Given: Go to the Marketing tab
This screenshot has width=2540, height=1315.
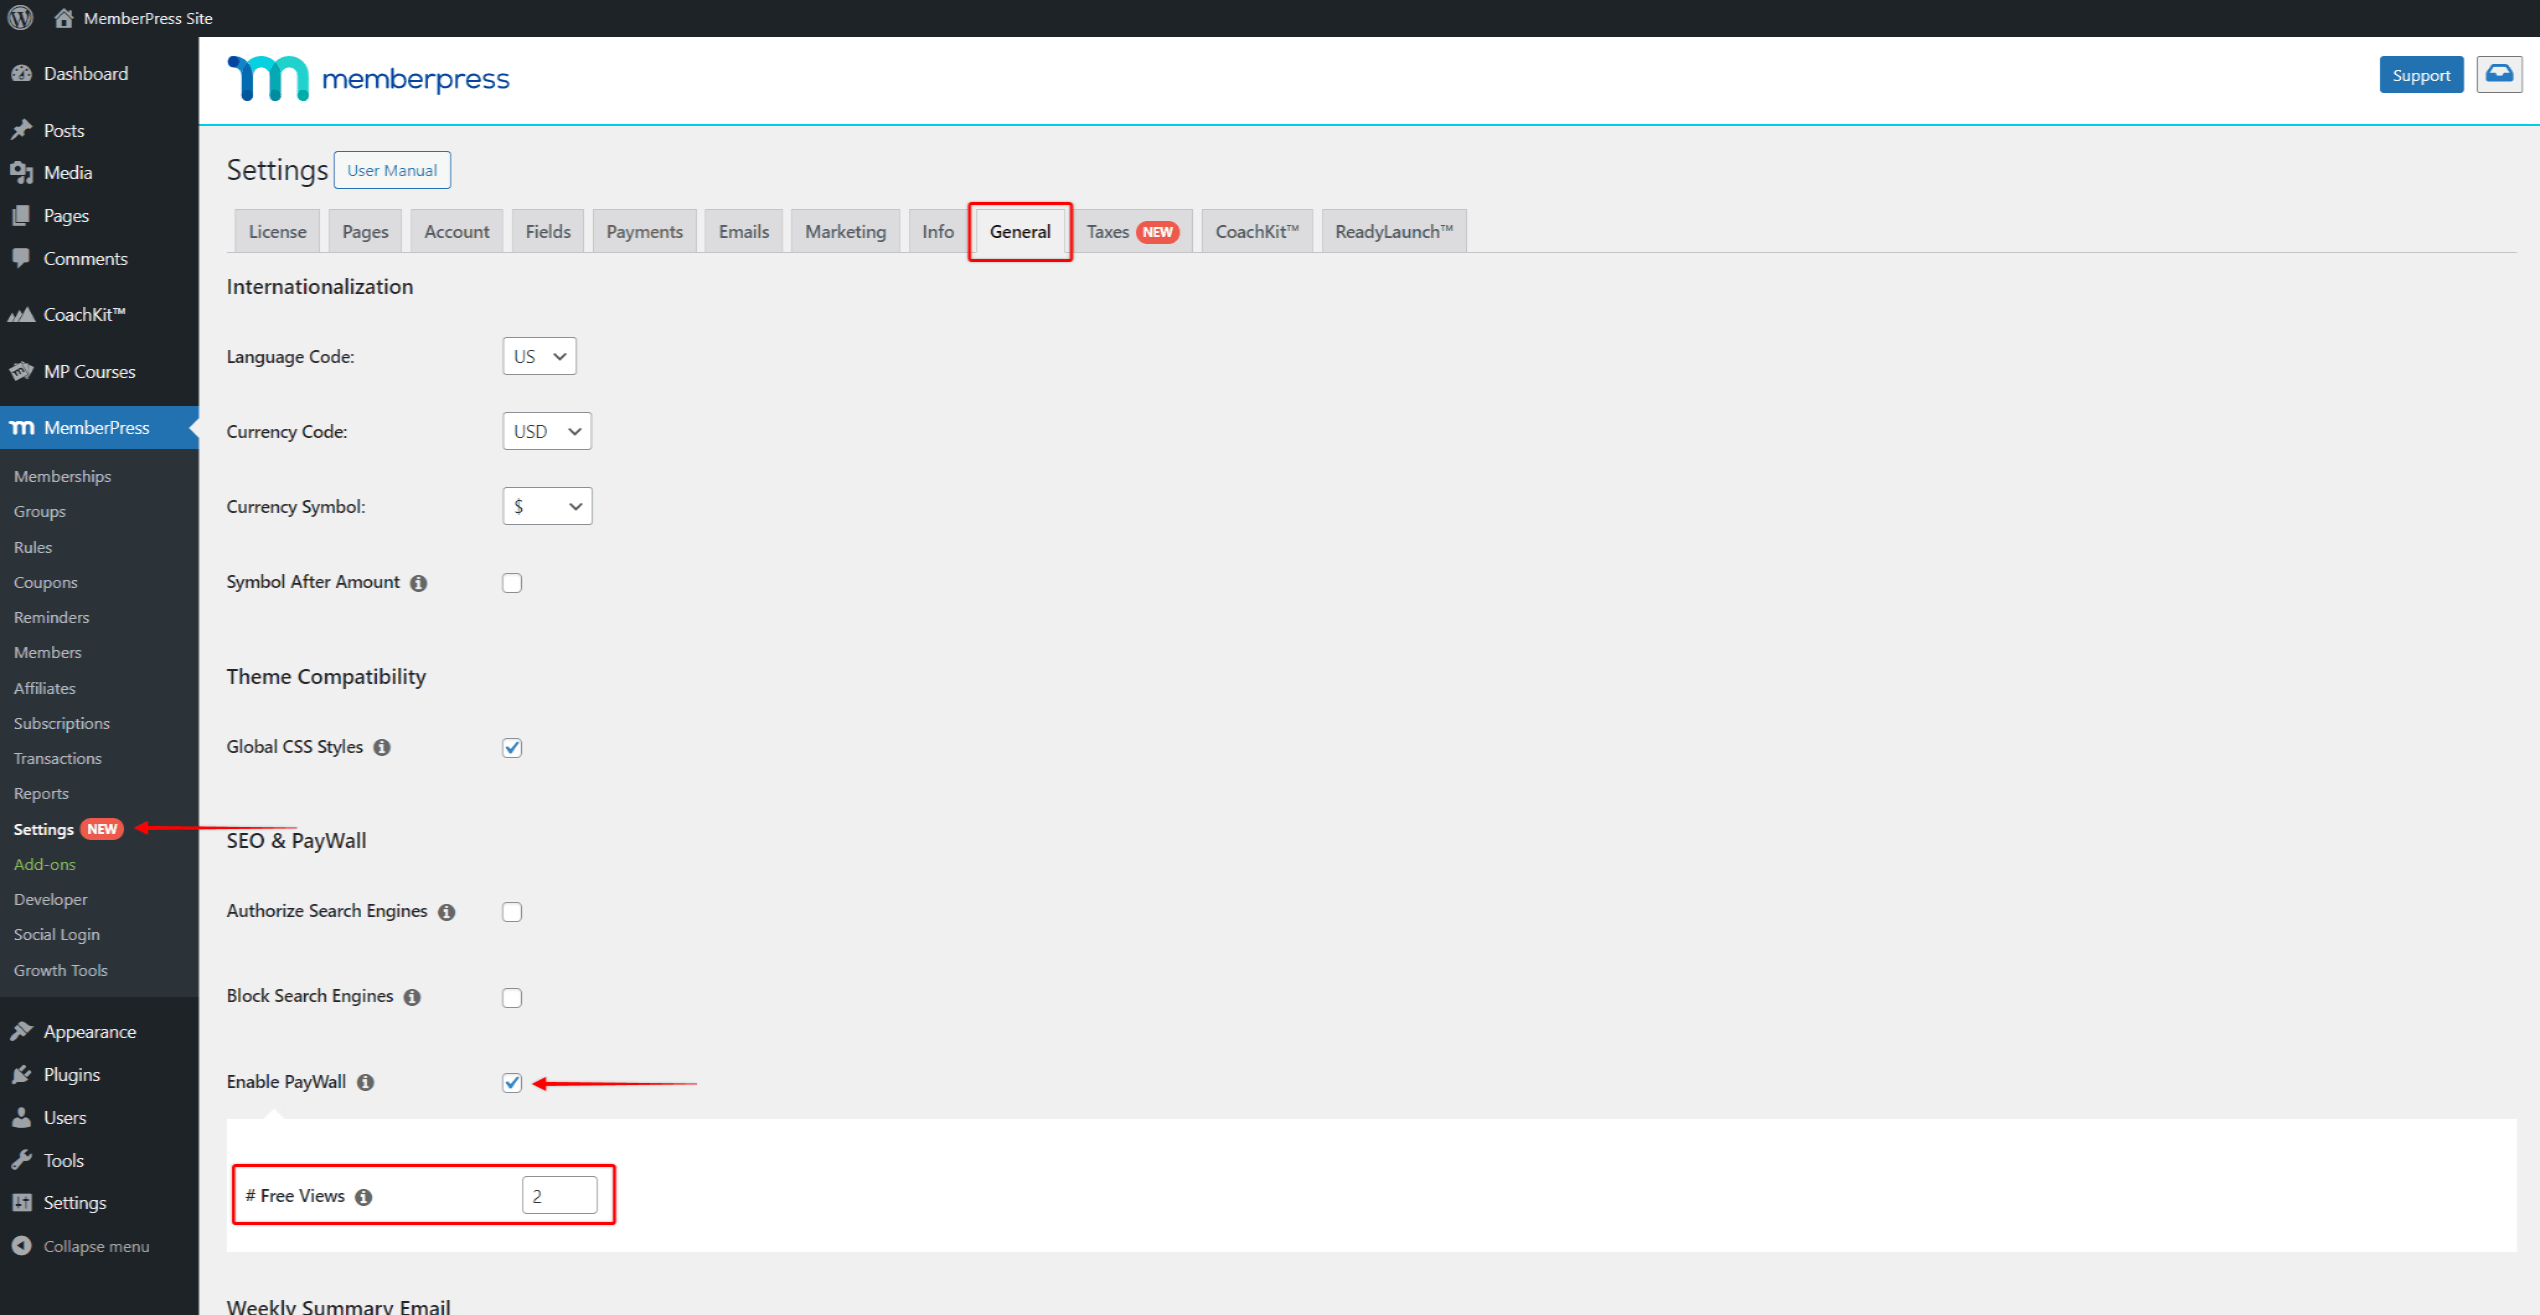Looking at the screenshot, I should (845, 231).
